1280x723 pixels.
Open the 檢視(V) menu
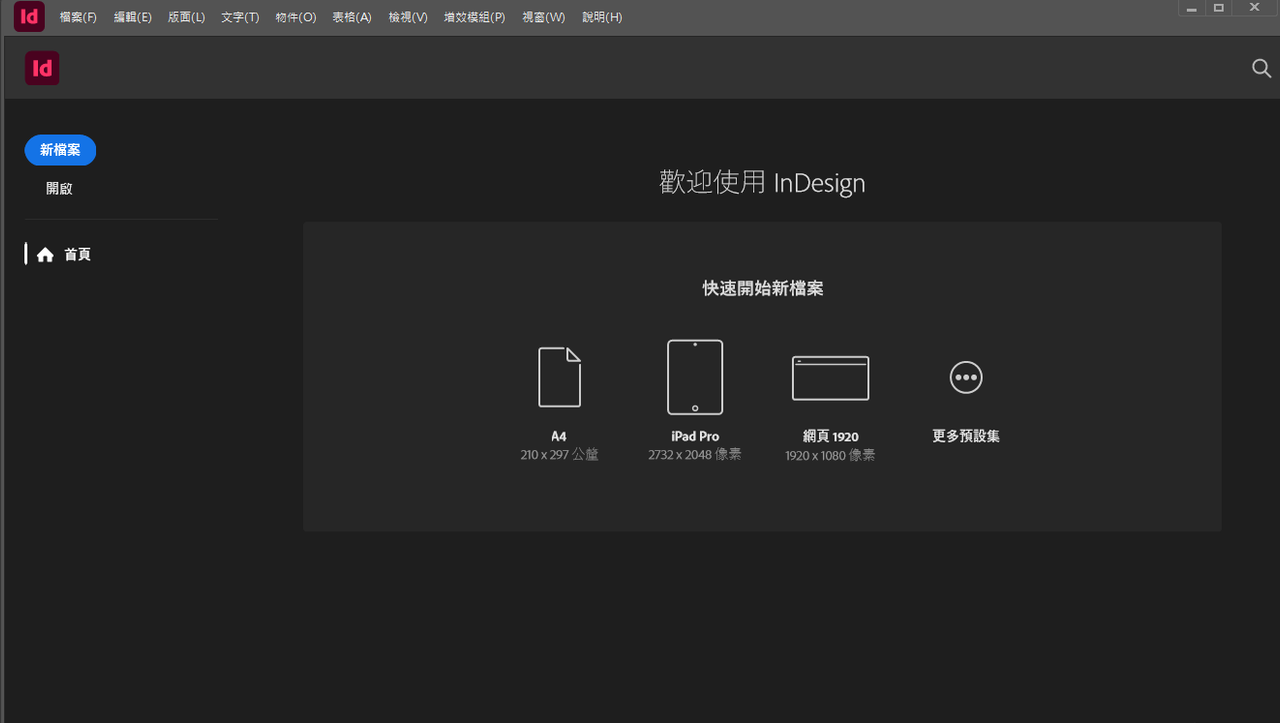[407, 17]
